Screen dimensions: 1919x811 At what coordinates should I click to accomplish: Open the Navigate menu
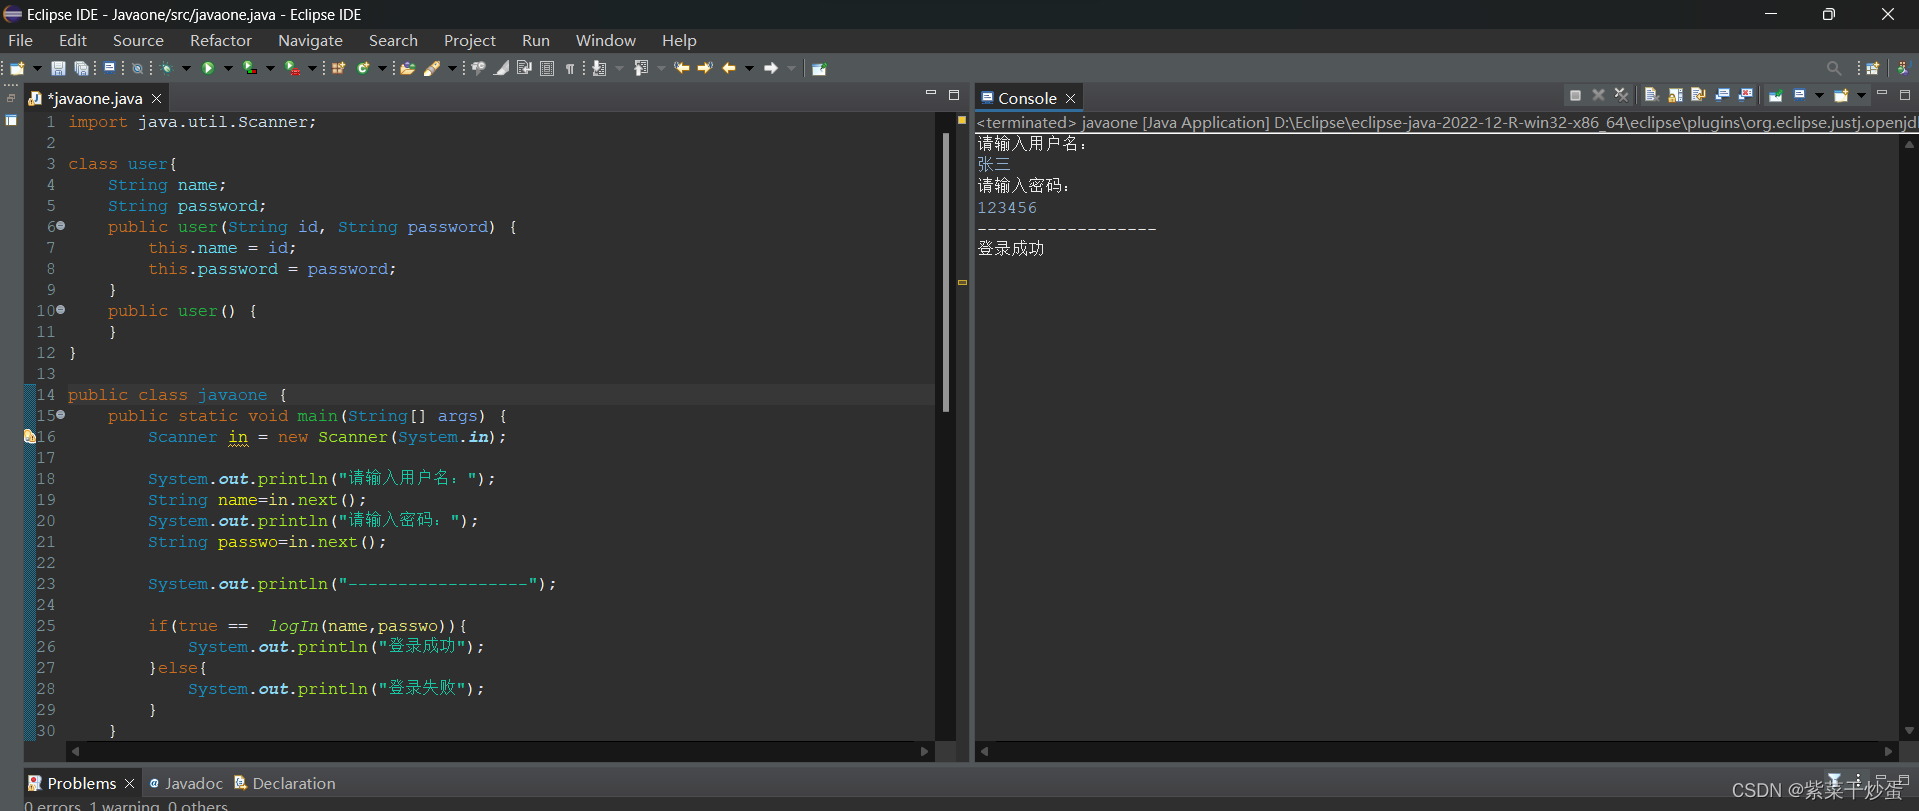(310, 40)
